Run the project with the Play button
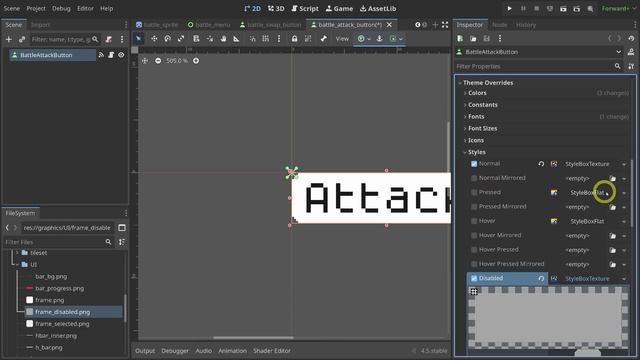 pos(509,9)
